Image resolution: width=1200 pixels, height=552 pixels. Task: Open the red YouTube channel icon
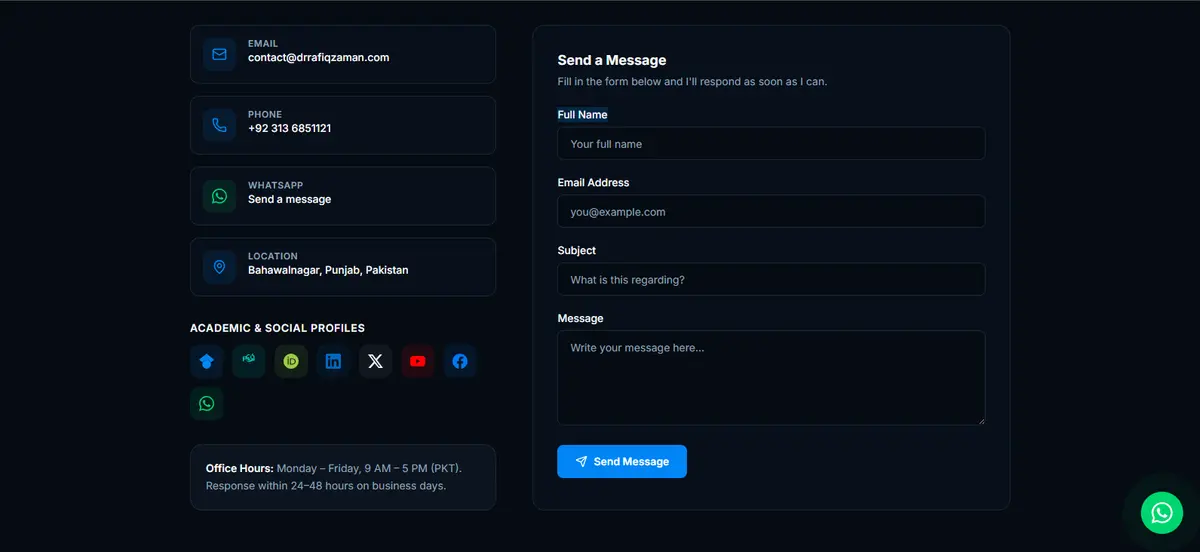(x=418, y=361)
